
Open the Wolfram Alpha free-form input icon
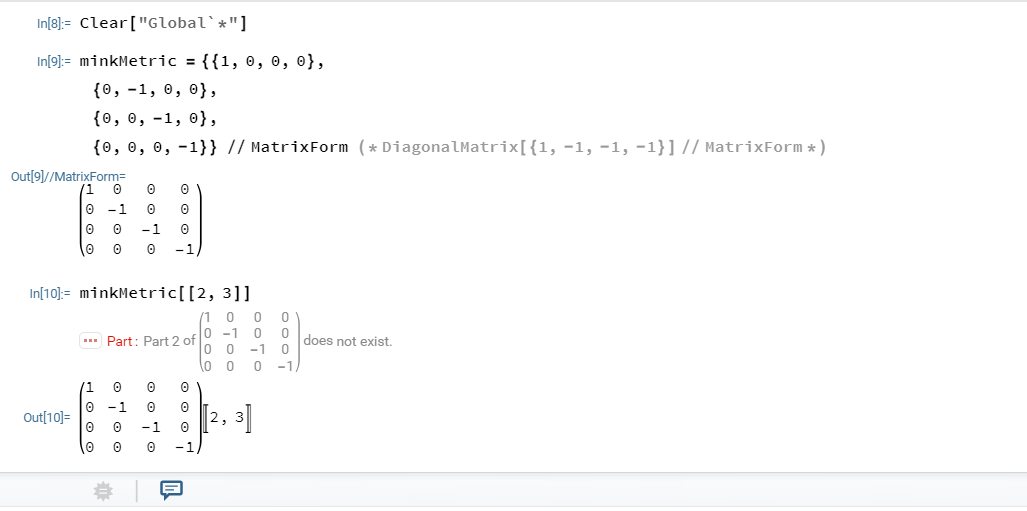(x=103, y=491)
